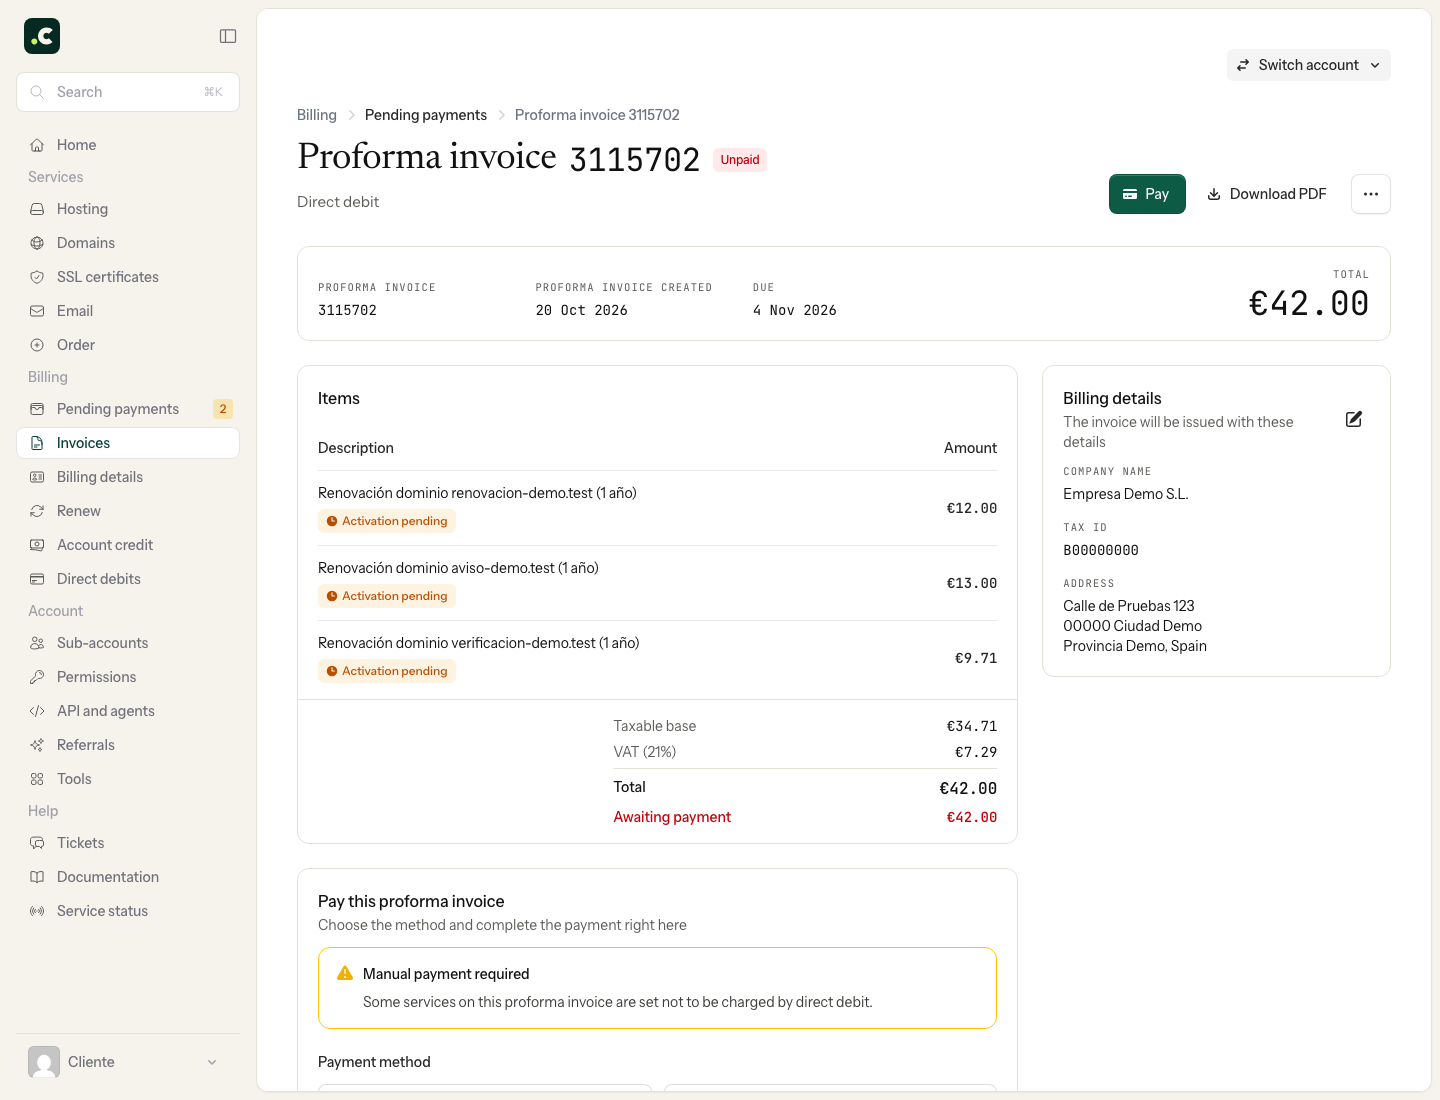Click the Manual payment required warning icon
1440x1100 pixels.
345,973
